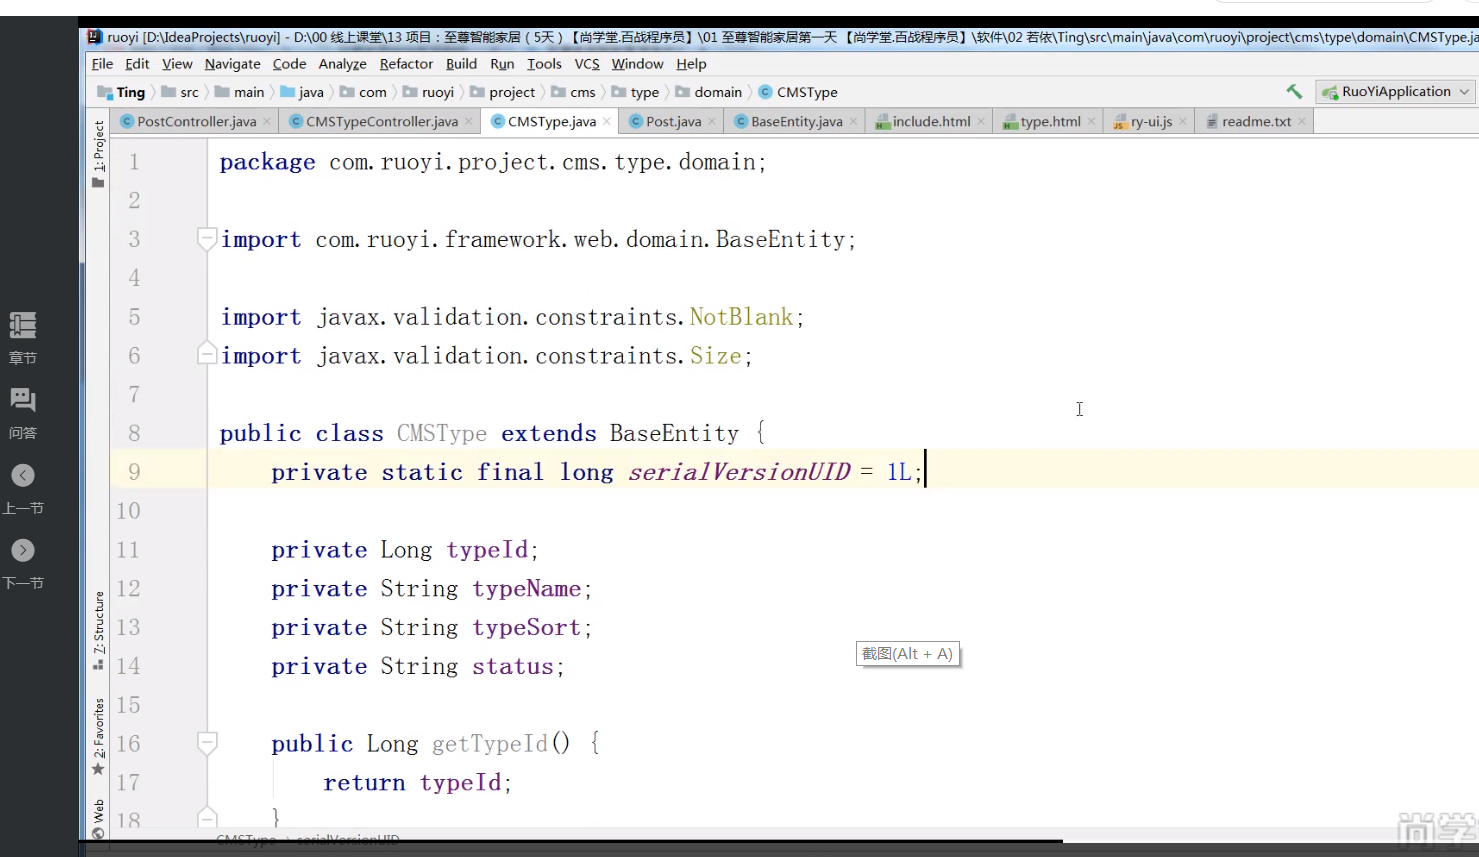Open the Help menu
This screenshot has width=1479, height=857.
tap(691, 64)
